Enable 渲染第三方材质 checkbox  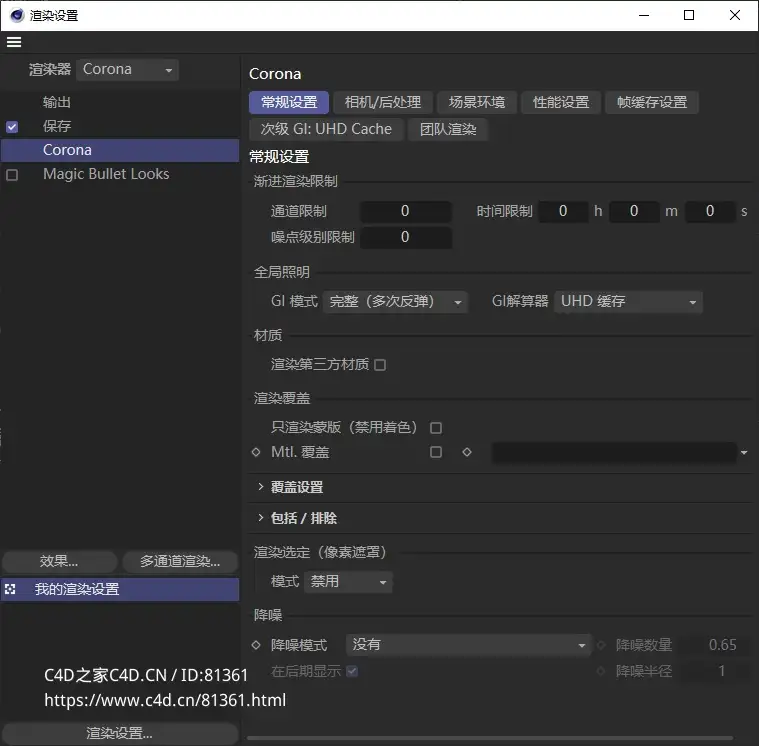(380, 365)
